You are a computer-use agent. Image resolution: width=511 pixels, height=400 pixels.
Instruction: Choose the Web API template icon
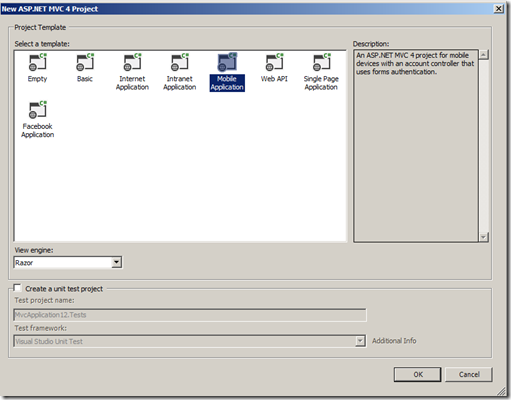pos(274,62)
